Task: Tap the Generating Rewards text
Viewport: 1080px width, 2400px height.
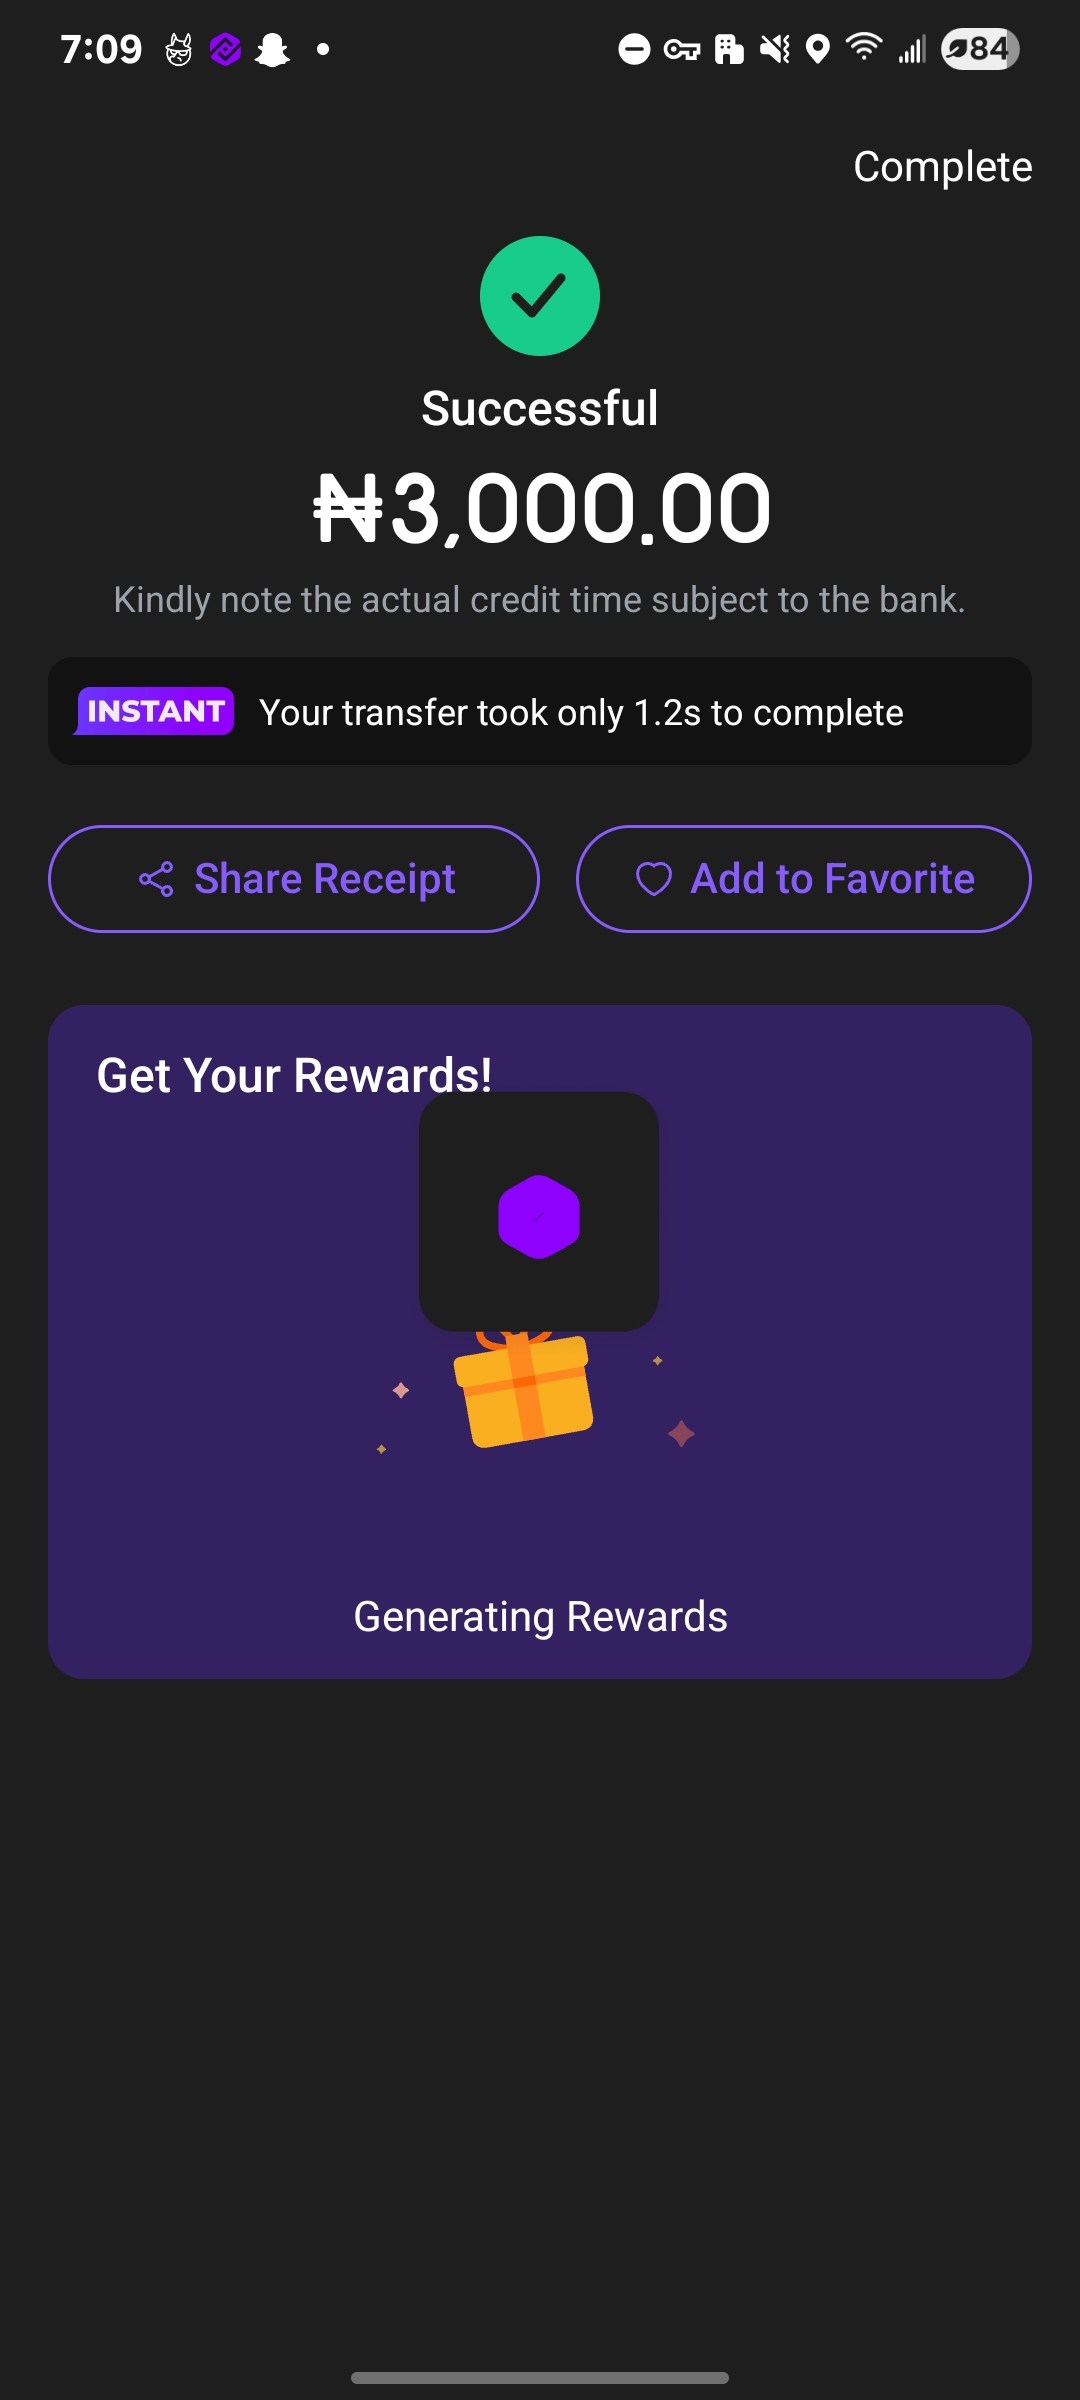Action: coord(540,1616)
